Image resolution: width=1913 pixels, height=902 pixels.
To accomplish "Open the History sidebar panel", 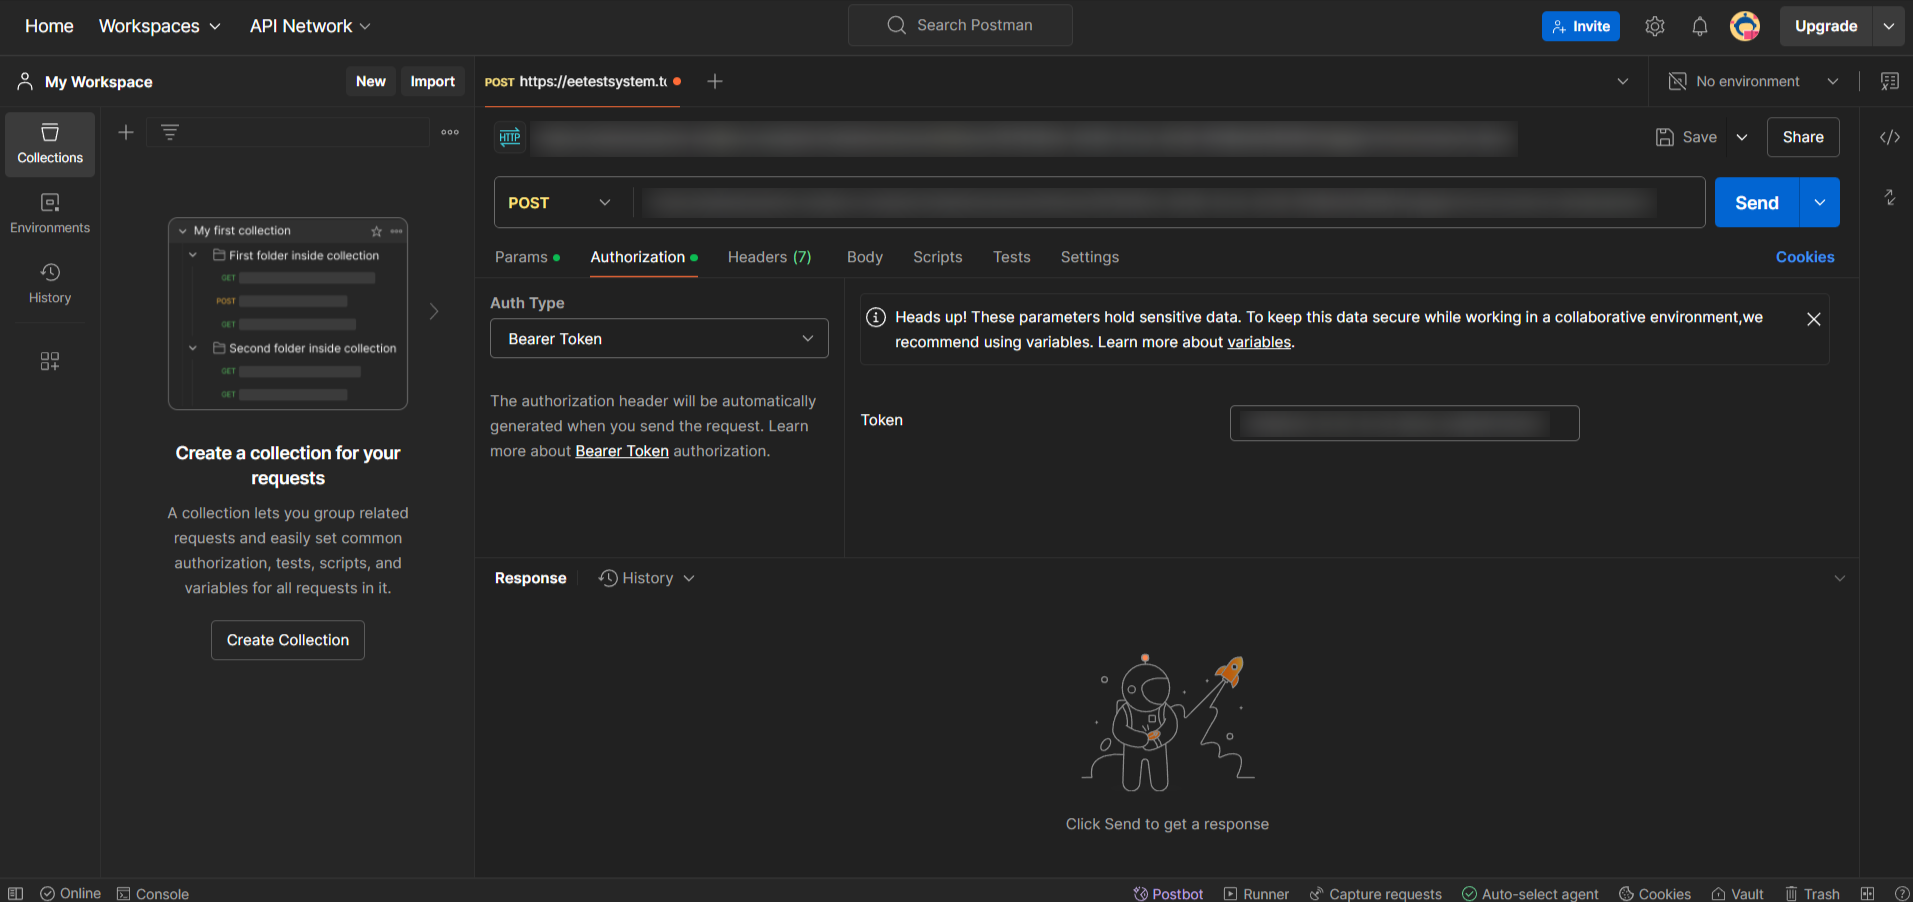I will pyautogui.click(x=50, y=284).
